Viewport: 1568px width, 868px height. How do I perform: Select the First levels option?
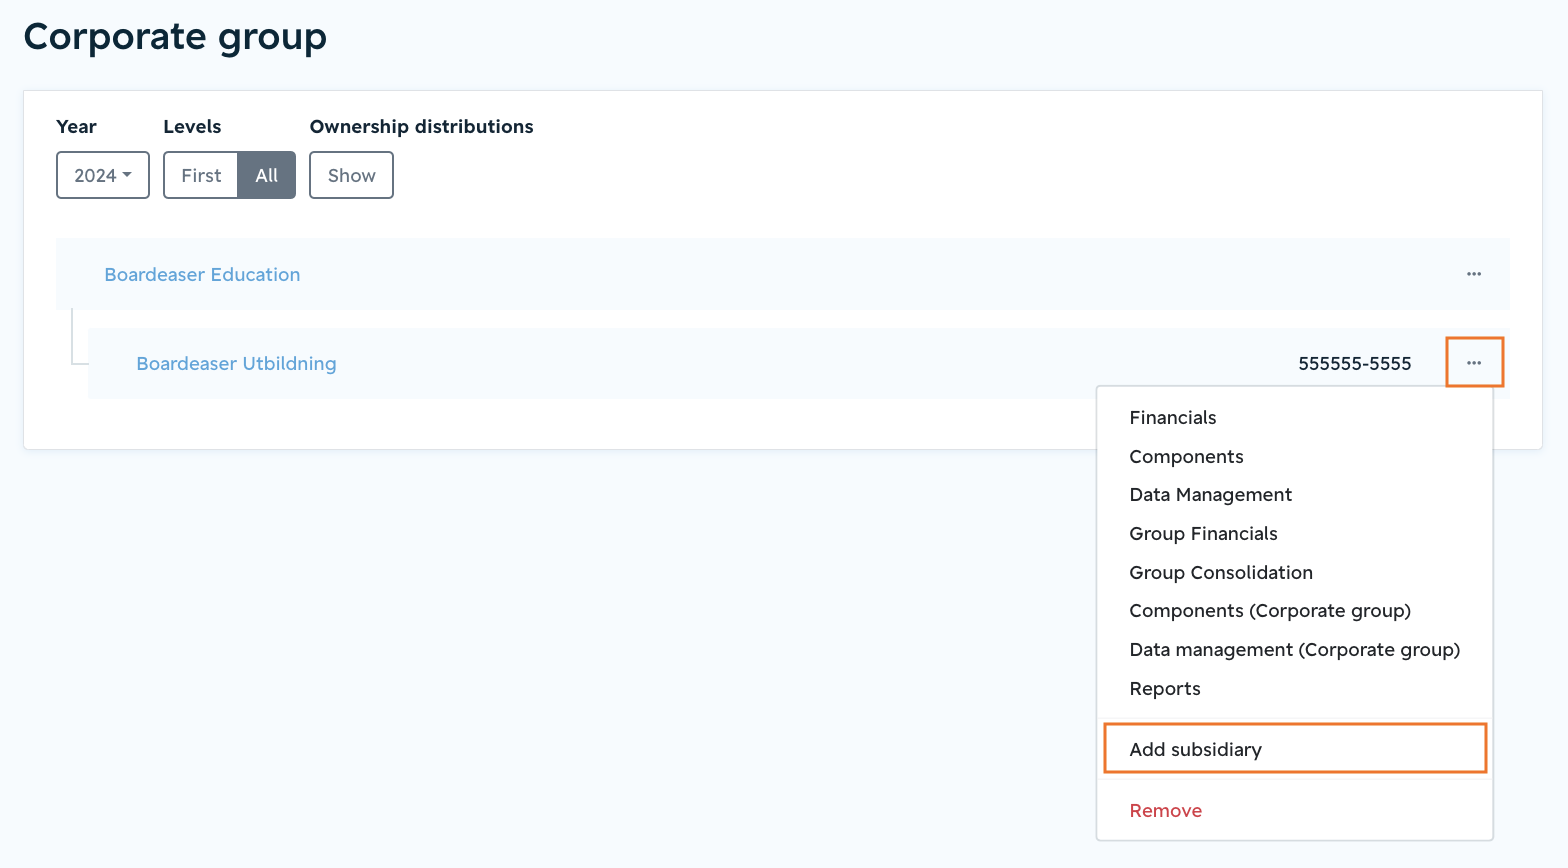201,175
